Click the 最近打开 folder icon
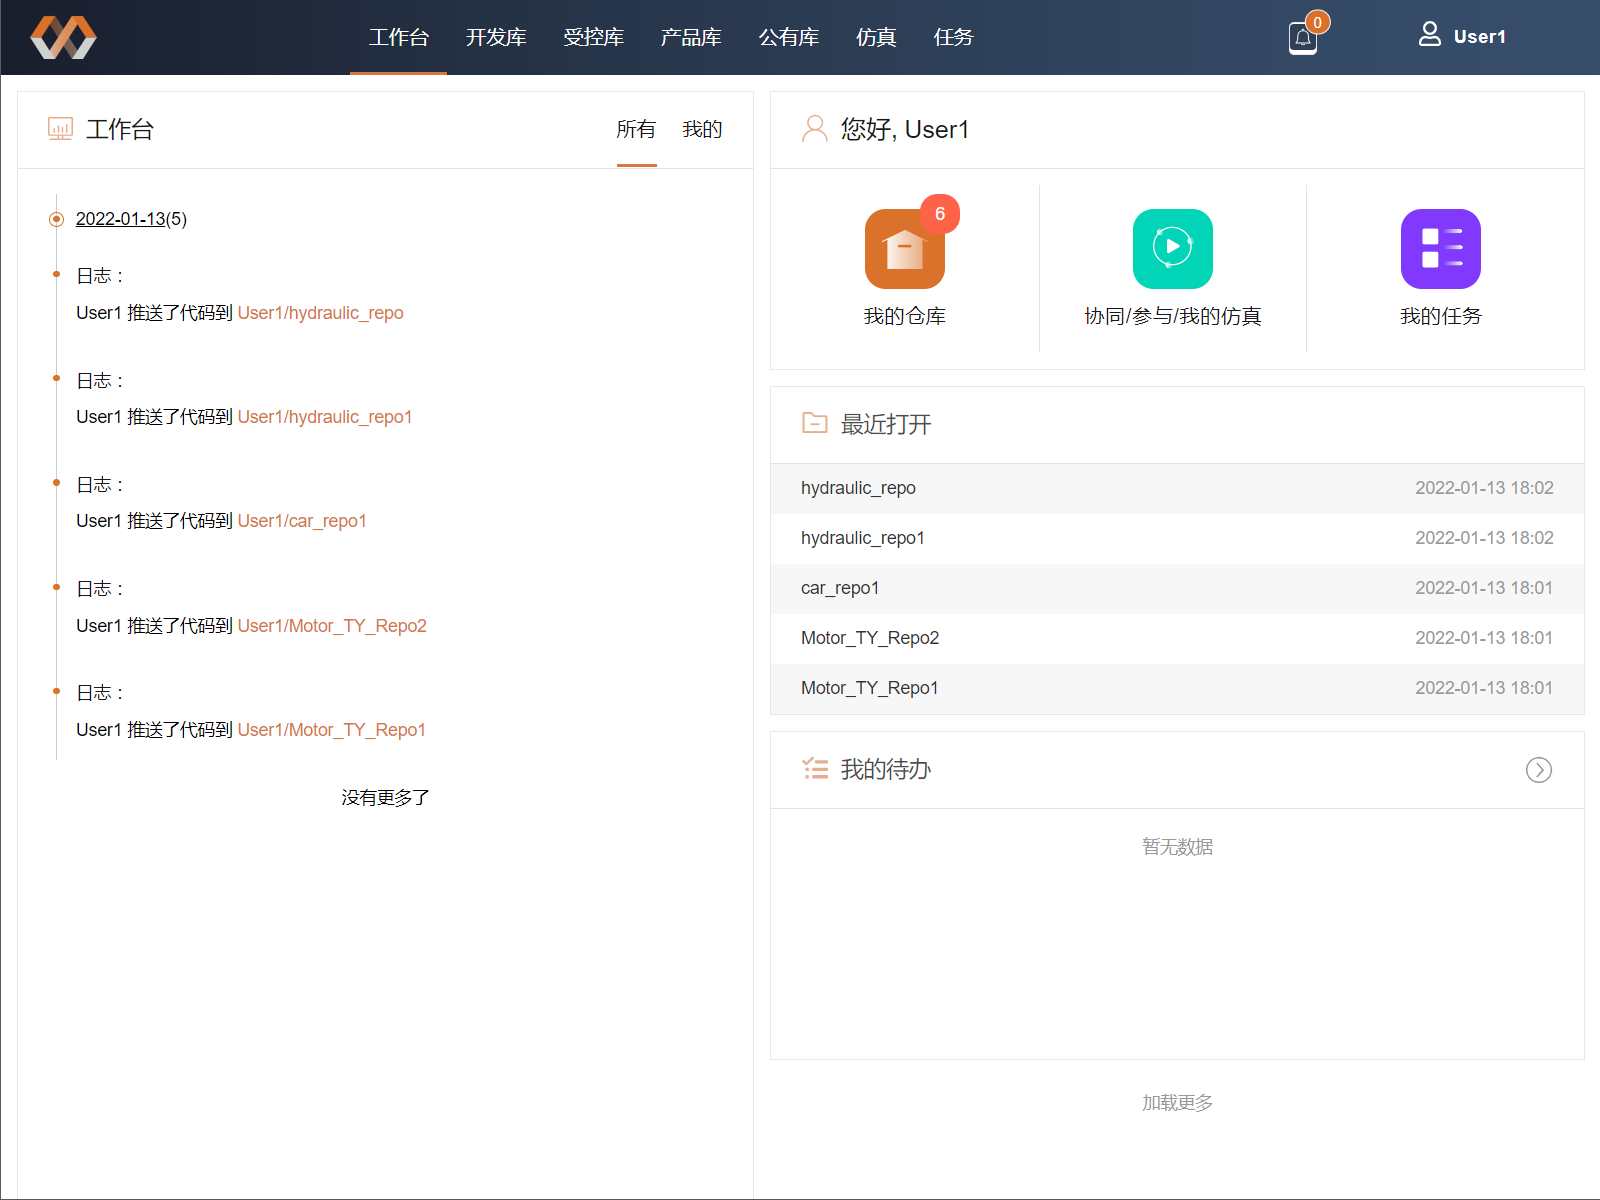 click(815, 423)
